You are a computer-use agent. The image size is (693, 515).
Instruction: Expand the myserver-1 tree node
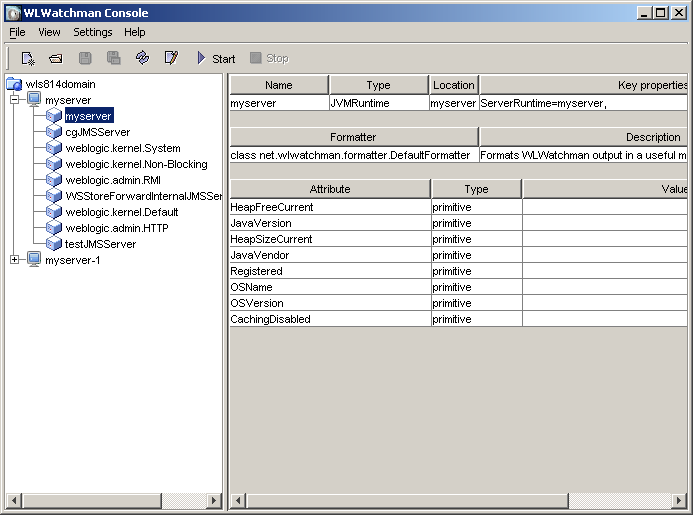[x=15, y=260]
